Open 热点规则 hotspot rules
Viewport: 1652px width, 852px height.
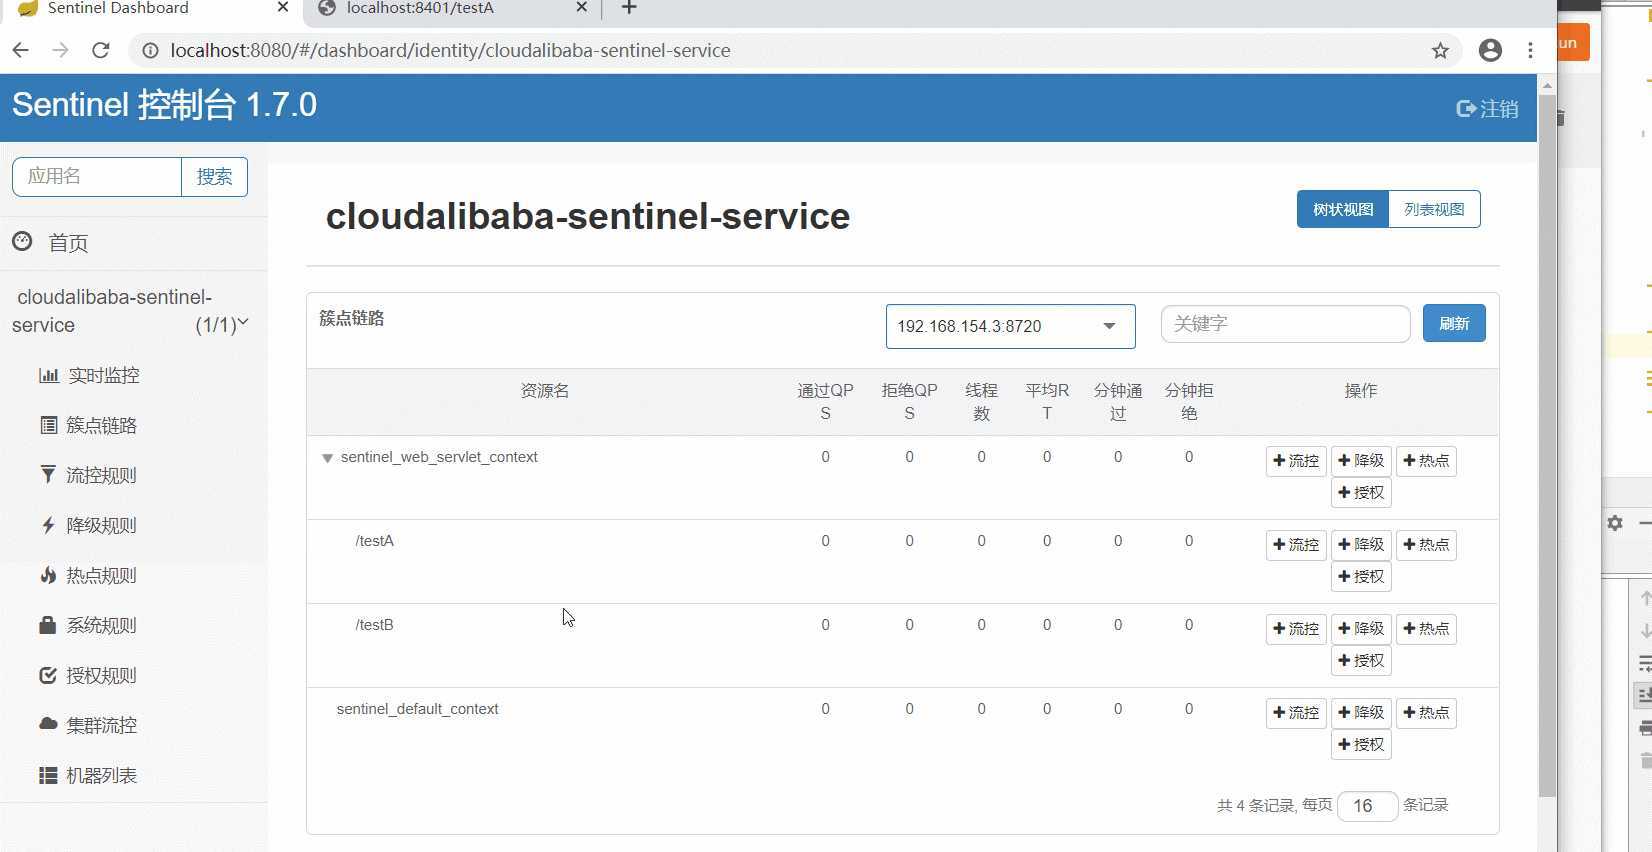click(x=88, y=575)
